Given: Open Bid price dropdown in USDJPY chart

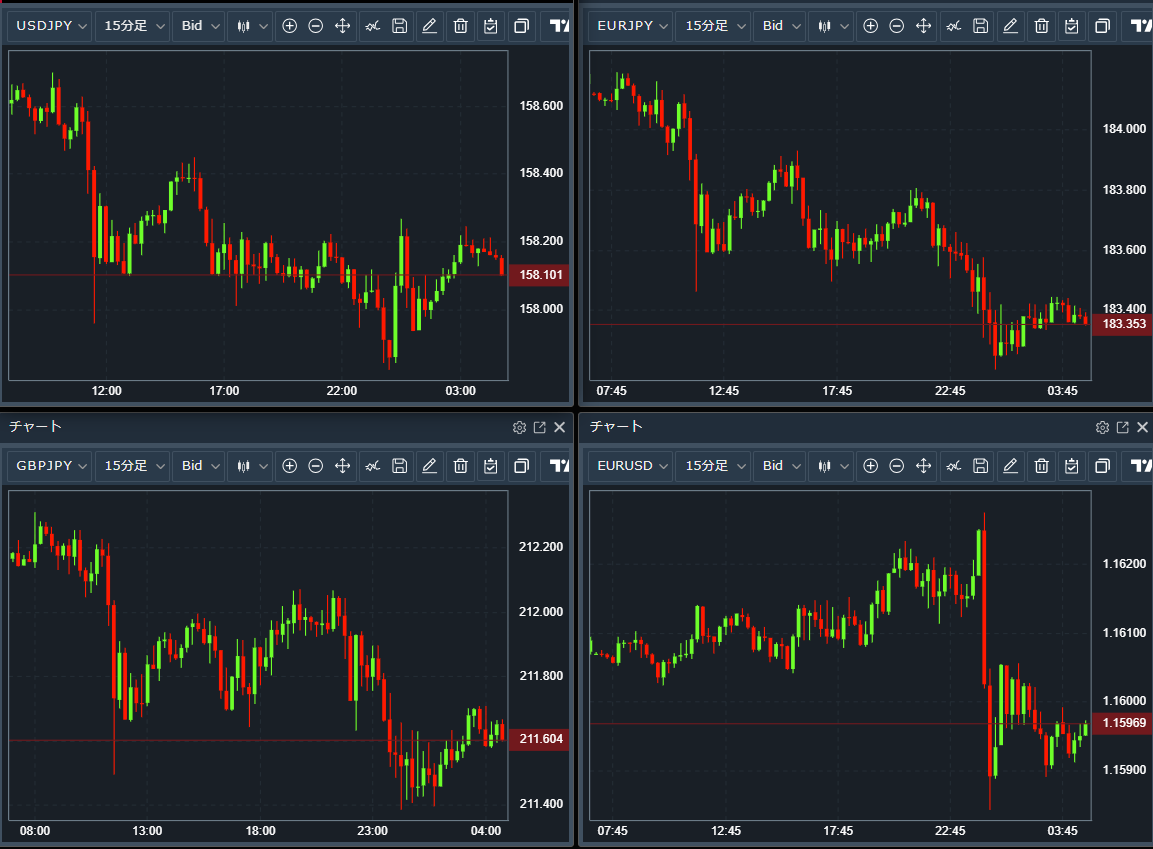Looking at the screenshot, I should (199, 26).
